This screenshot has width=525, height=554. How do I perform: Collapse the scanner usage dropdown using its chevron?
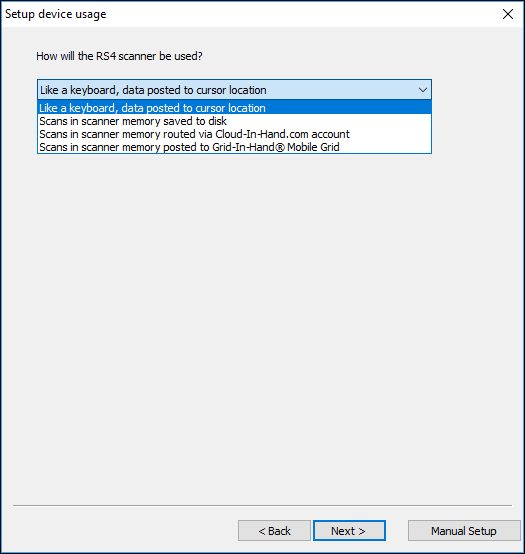point(423,90)
